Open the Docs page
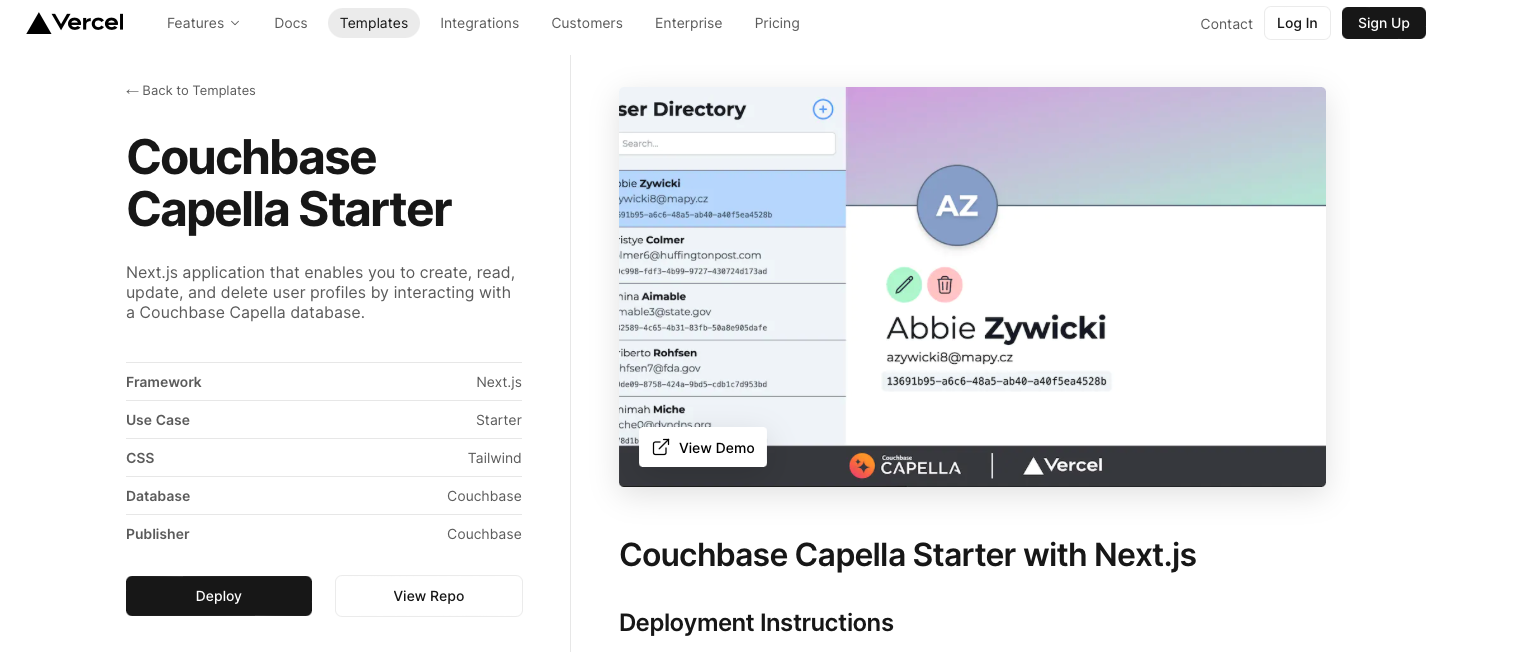Viewport: 1517px width, 652px height. point(291,23)
